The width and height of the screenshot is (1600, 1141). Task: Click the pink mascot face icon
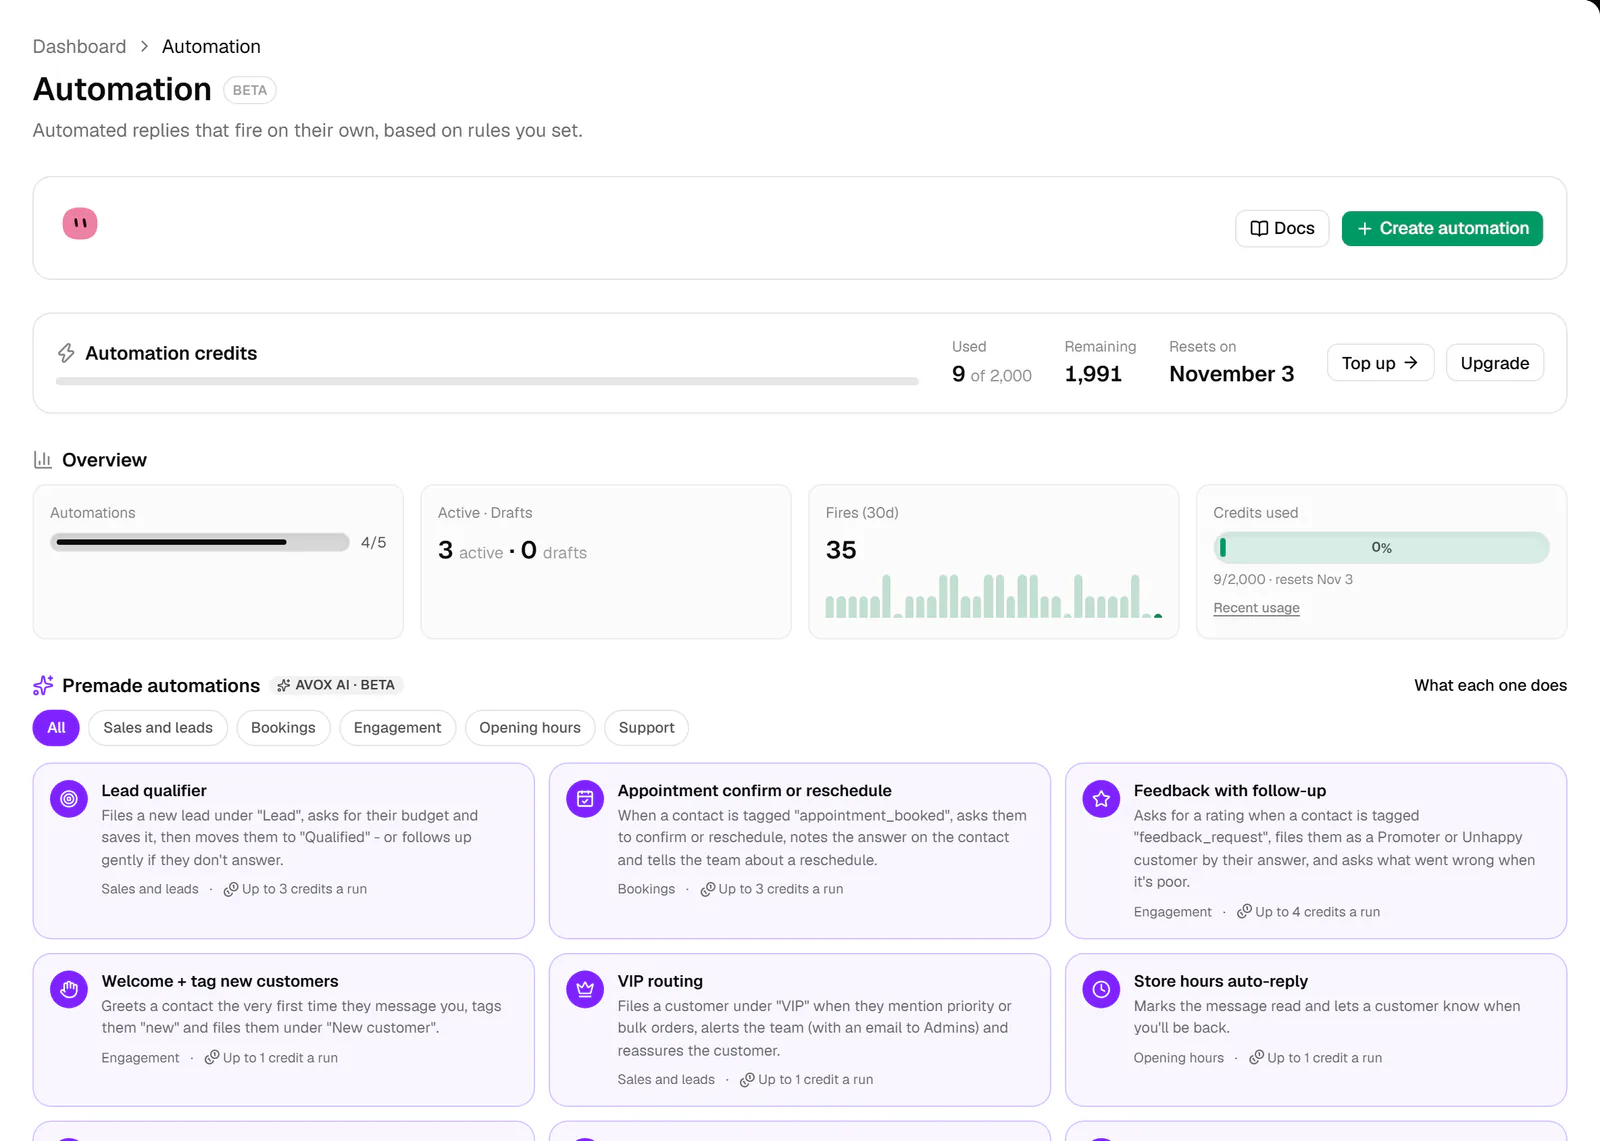[80, 223]
